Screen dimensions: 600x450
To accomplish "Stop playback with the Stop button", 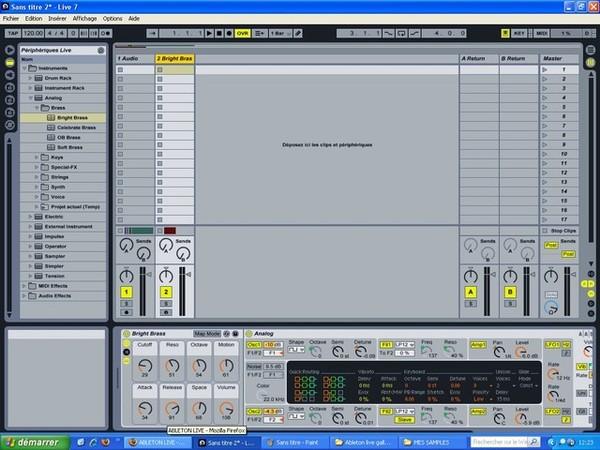I will [x=219, y=33].
